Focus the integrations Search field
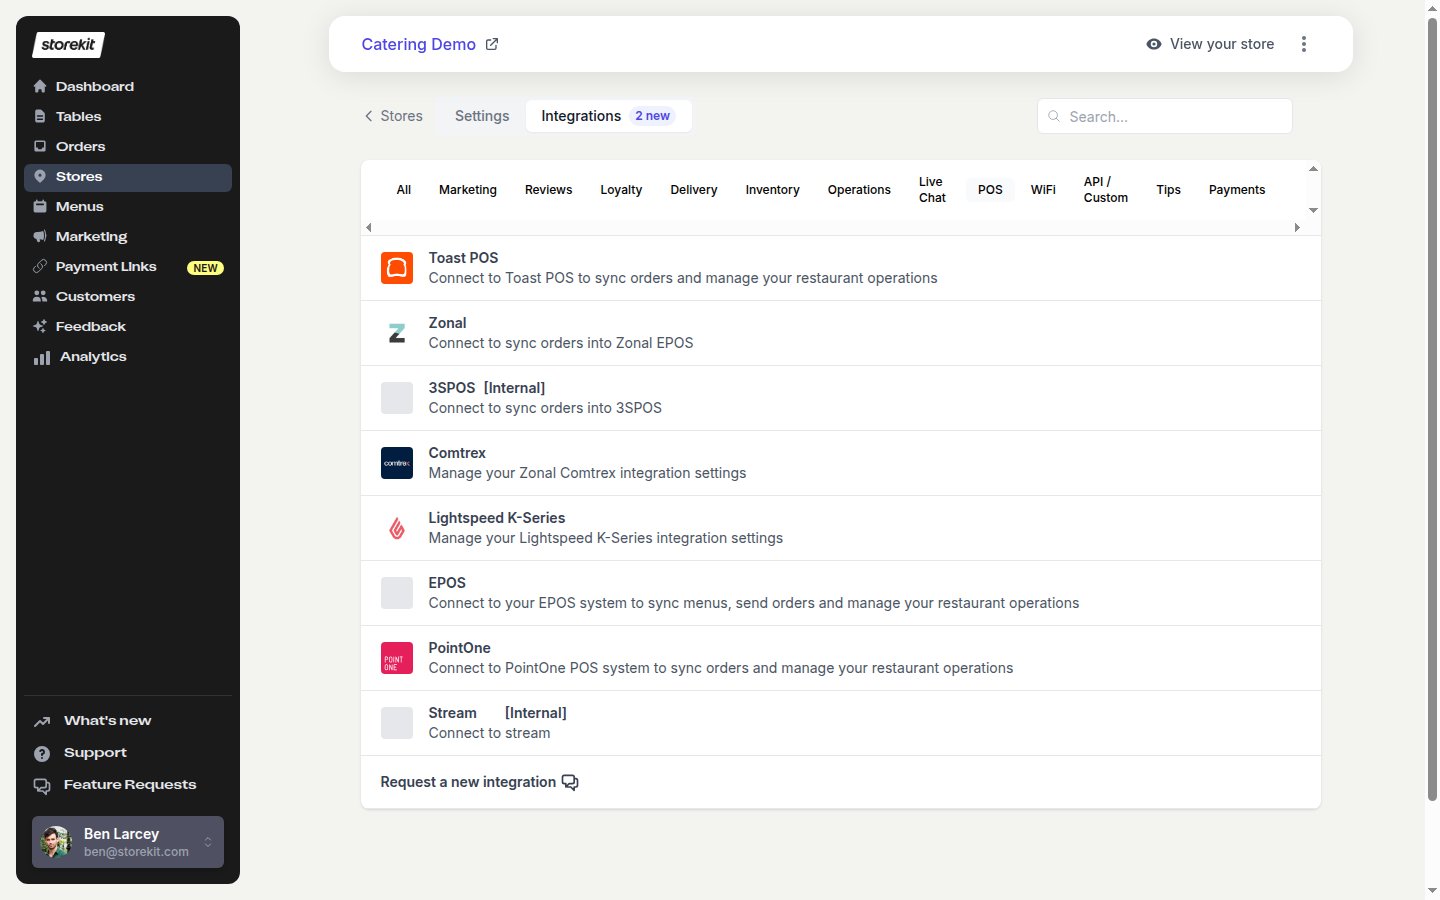 (1165, 116)
